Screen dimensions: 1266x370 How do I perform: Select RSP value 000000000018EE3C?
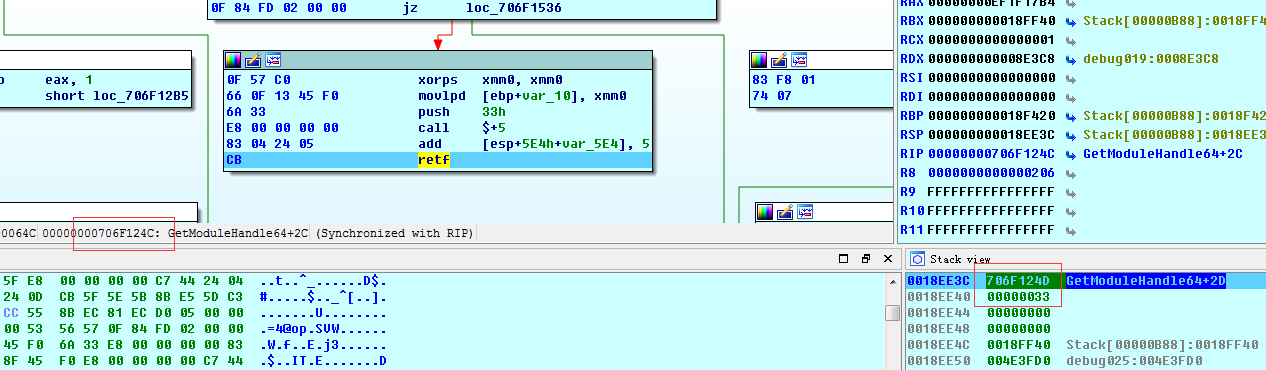click(993, 135)
